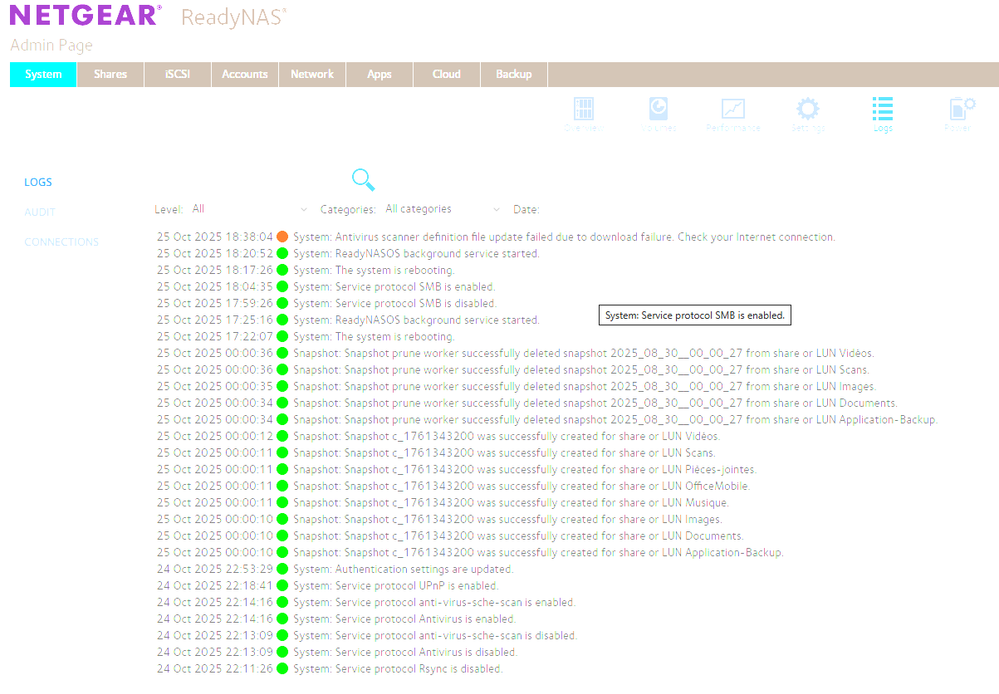Open the iSCSI tab

coord(177,74)
